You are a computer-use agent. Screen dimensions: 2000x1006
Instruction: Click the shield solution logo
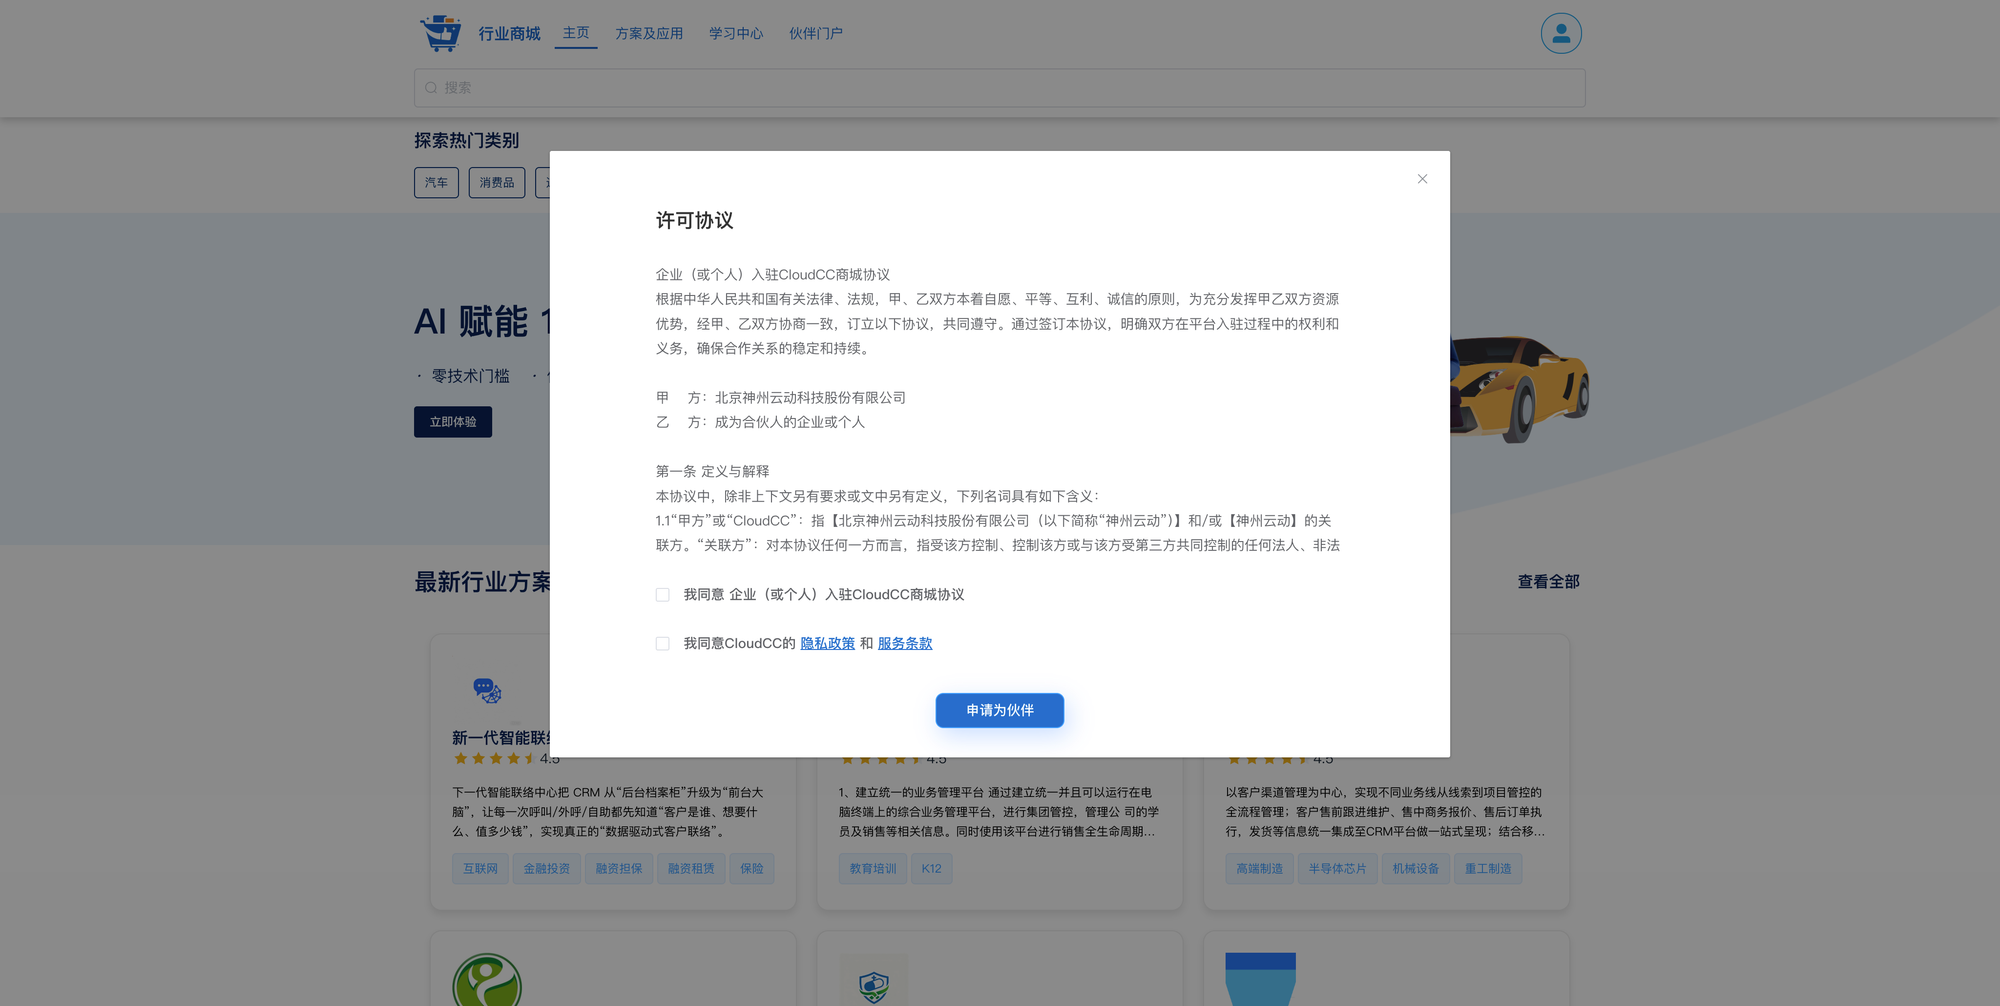[873, 985]
